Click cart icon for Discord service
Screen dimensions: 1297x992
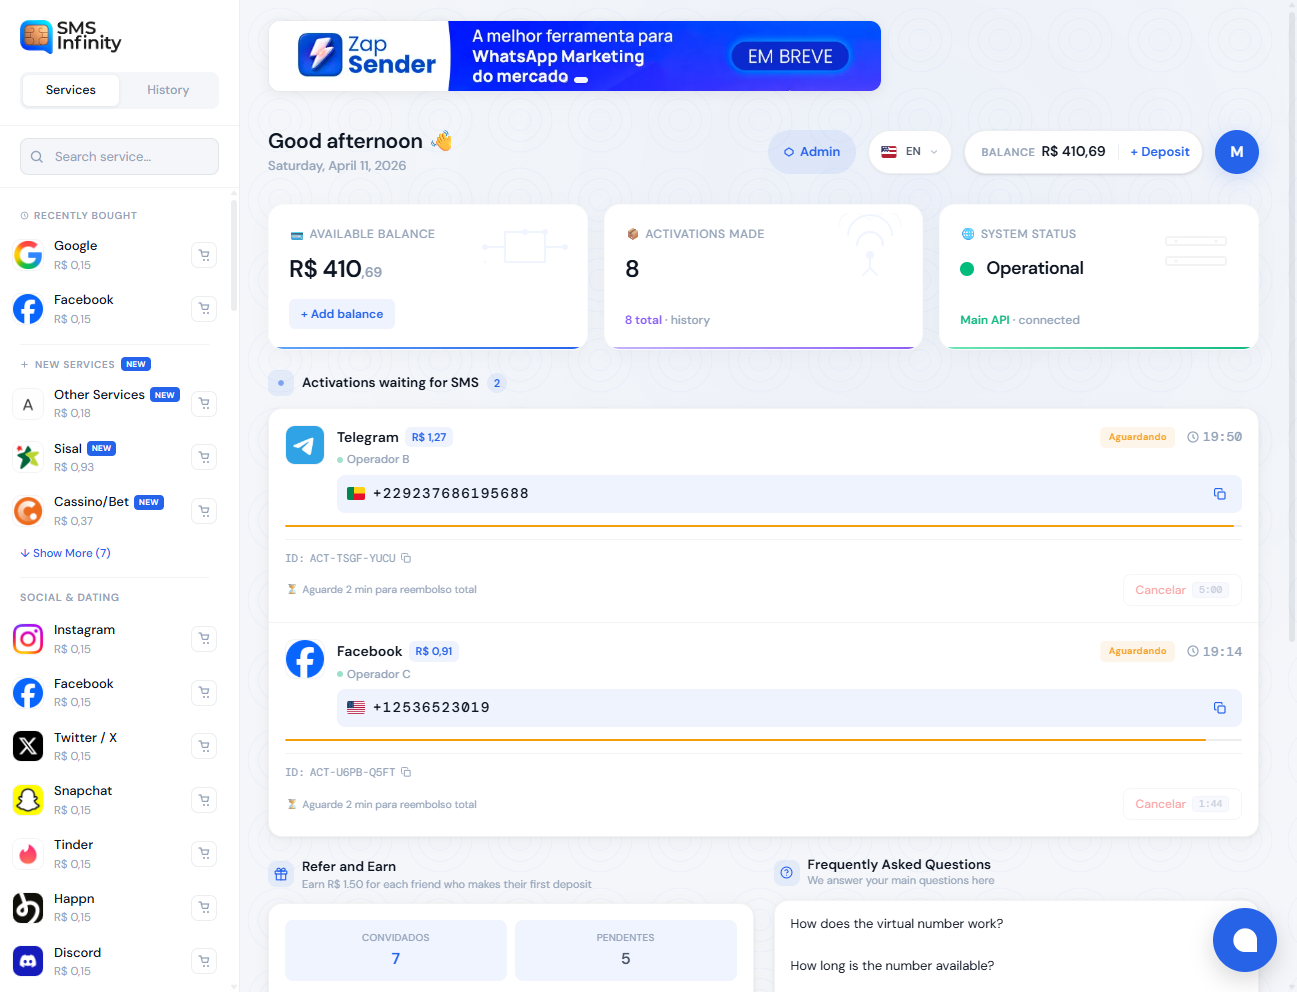[x=204, y=961]
